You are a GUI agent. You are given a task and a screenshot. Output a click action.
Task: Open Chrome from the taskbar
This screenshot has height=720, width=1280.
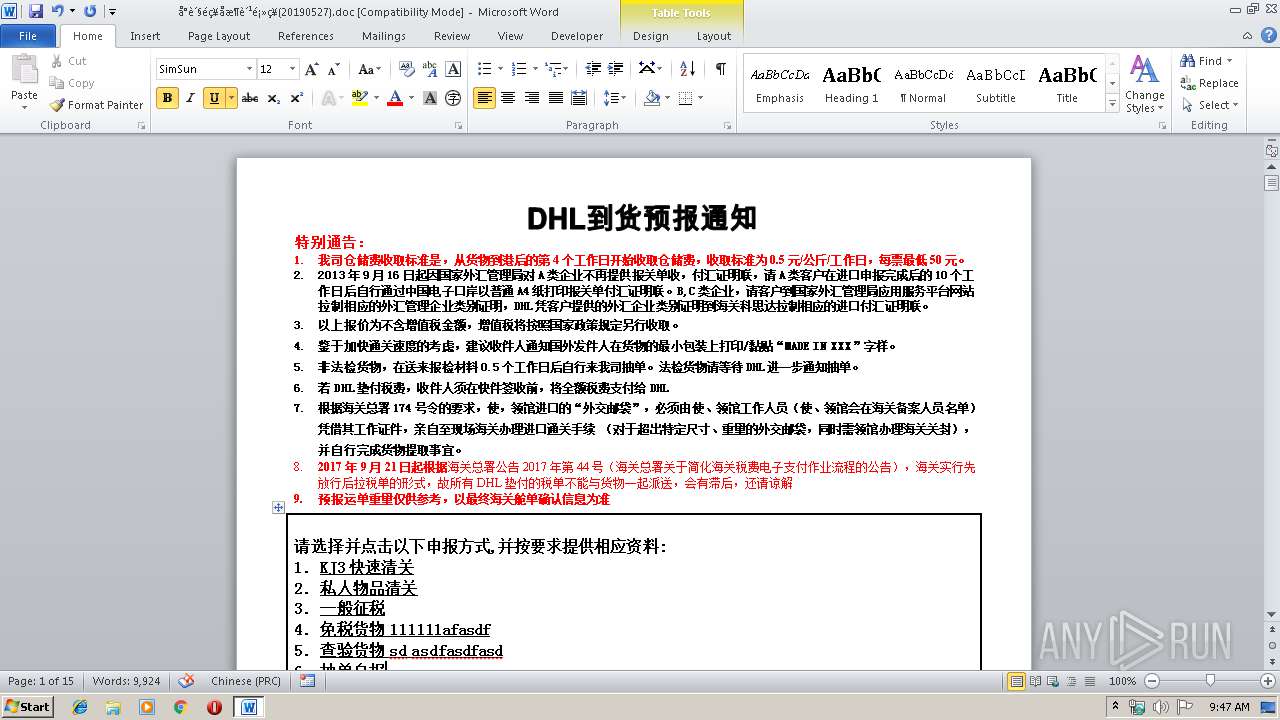coord(181,707)
